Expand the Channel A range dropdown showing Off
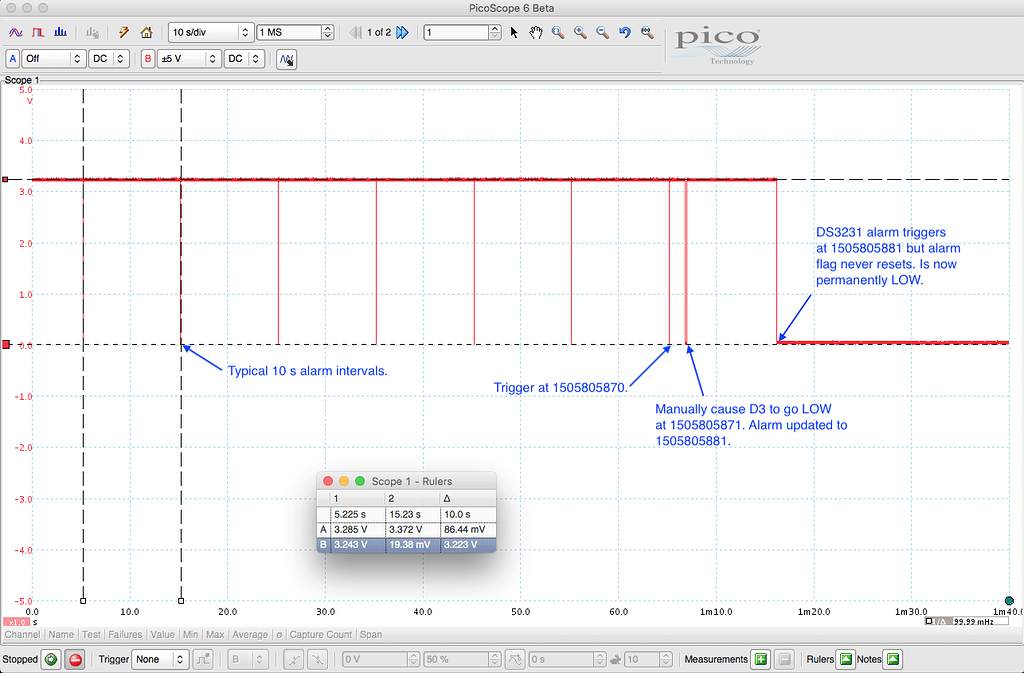The image size is (1024, 673). [x=50, y=58]
